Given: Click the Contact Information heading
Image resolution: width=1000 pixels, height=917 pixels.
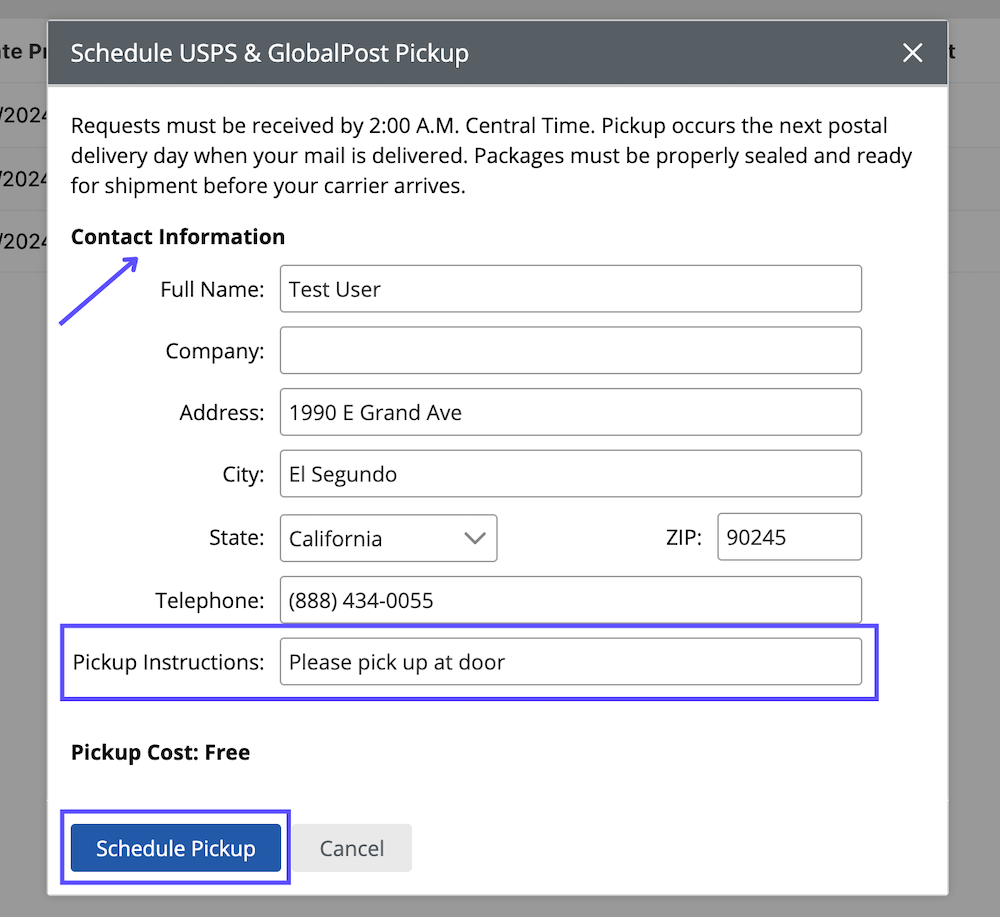Looking at the screenshot, I should point(177,237).
